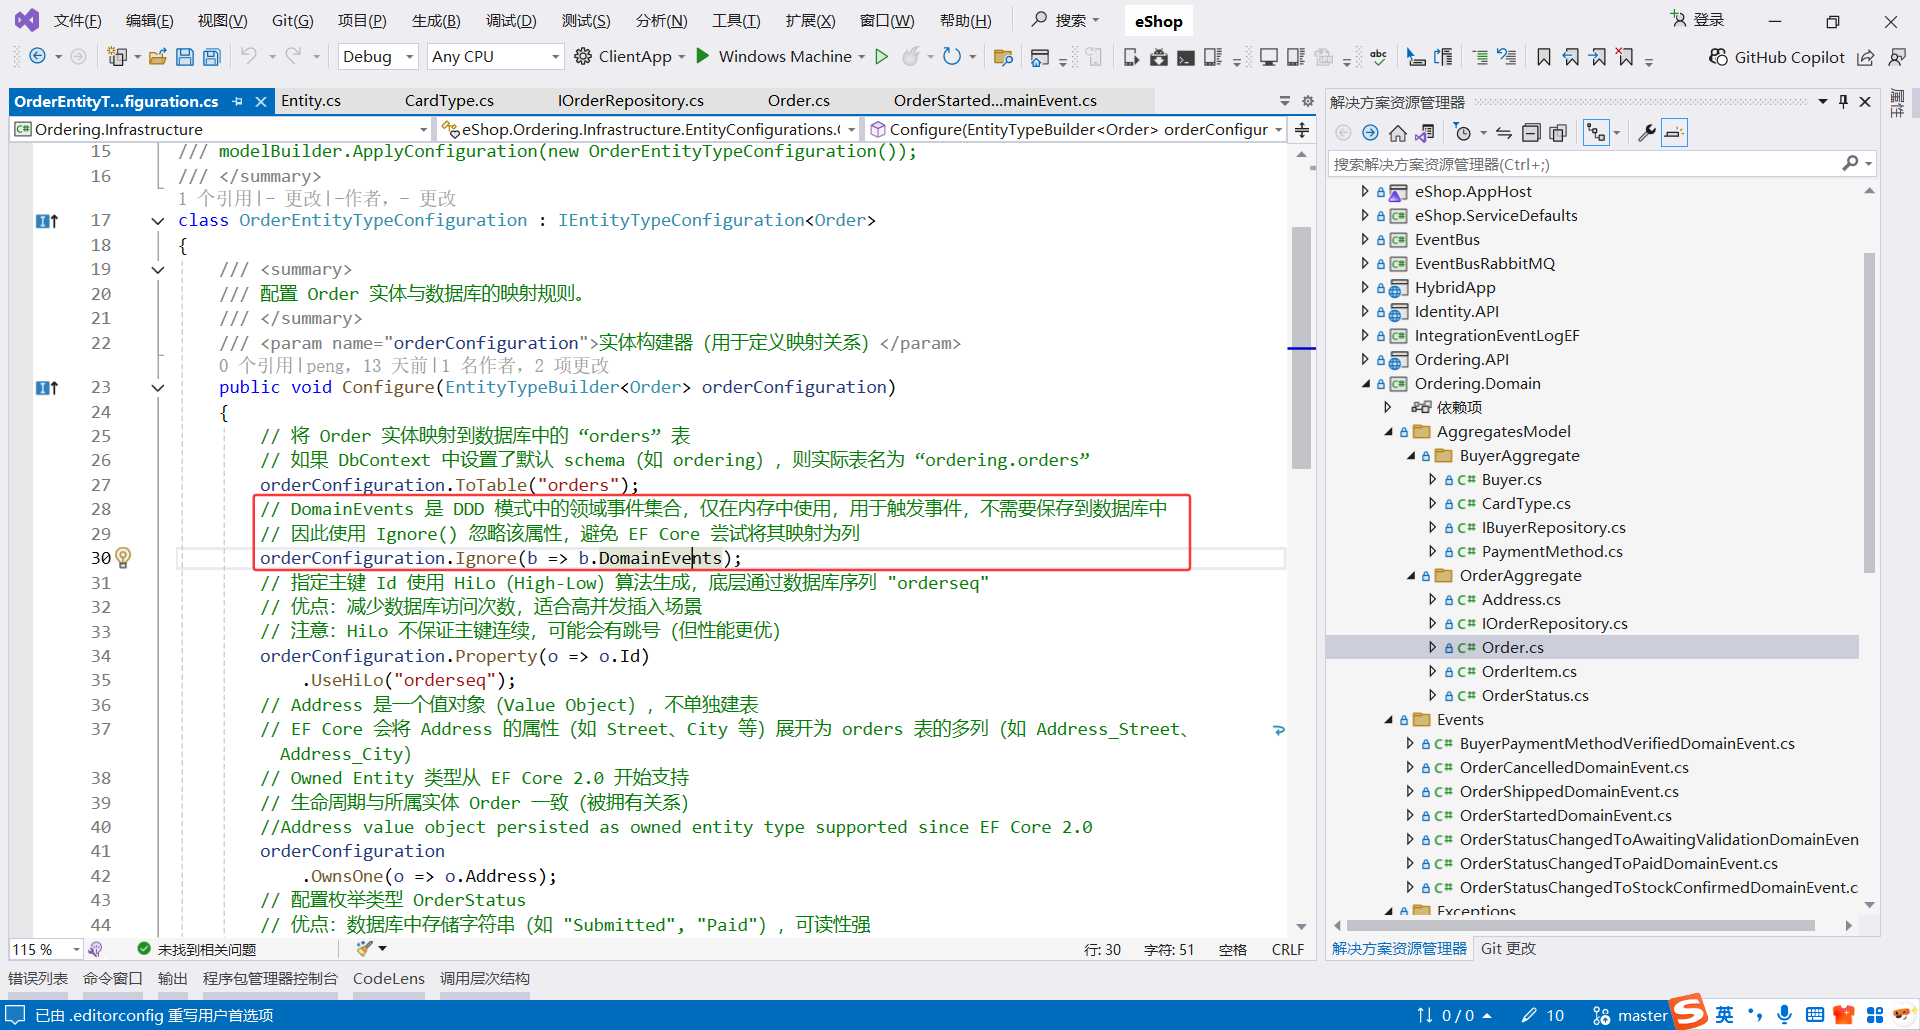
Task: Start without debugging using the outlined play icon
Action: click(x=881, y=56)
